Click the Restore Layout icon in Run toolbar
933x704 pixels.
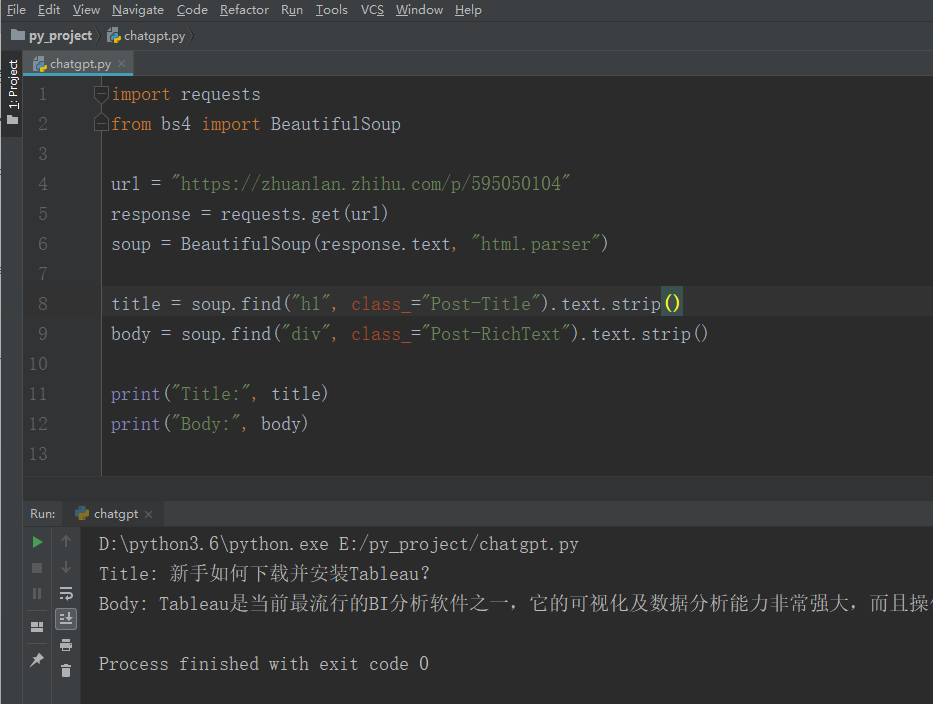(x=37, y=627)
